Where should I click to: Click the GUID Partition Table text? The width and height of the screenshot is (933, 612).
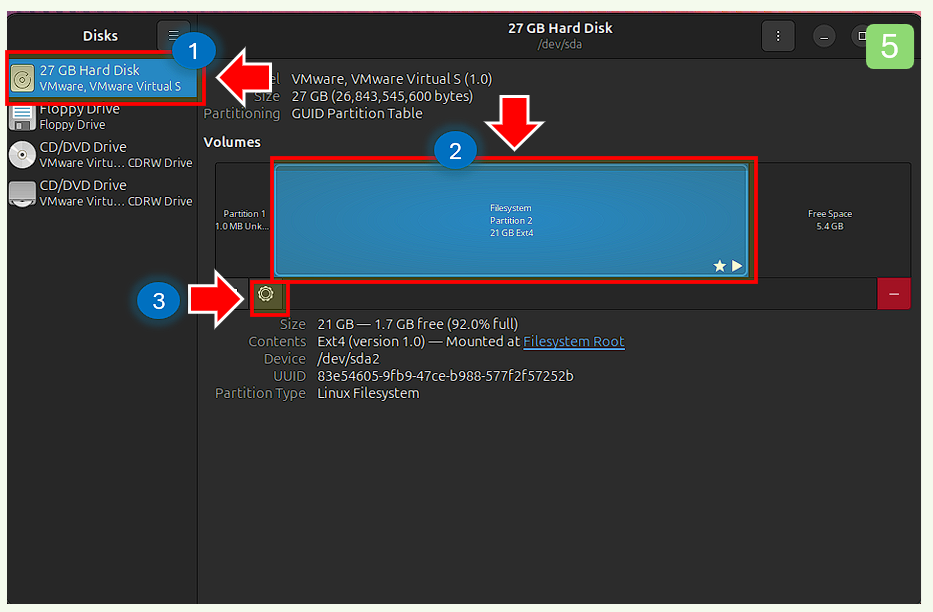[x=357, y=114]
